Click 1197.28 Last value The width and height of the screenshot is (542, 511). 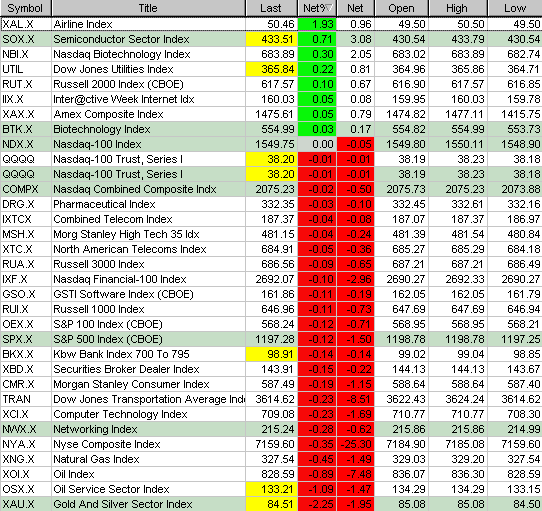275,339
